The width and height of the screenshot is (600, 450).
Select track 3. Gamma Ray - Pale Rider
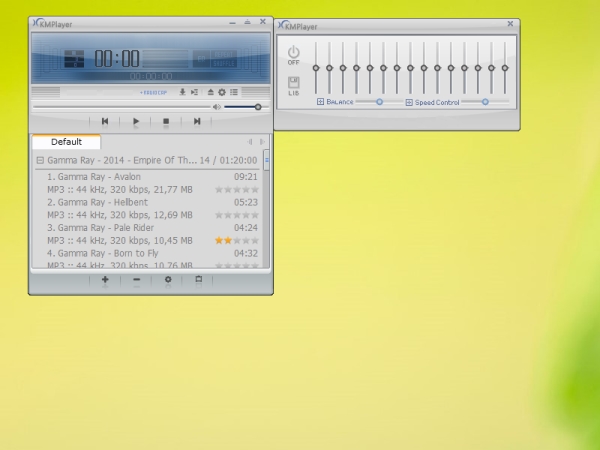point(100,228)
